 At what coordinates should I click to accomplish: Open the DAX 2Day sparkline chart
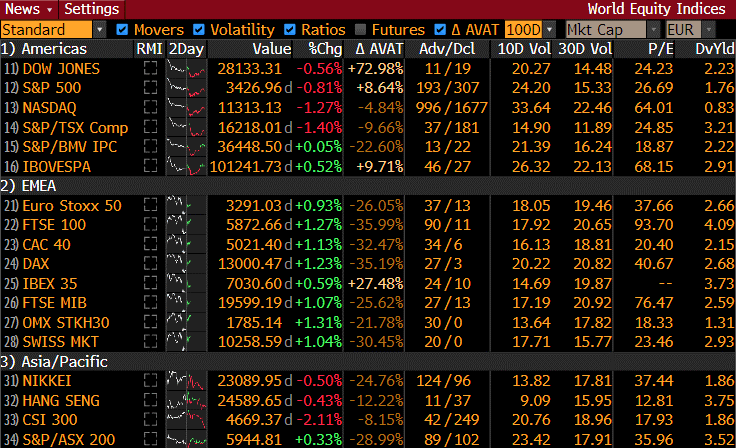point(186,263)
